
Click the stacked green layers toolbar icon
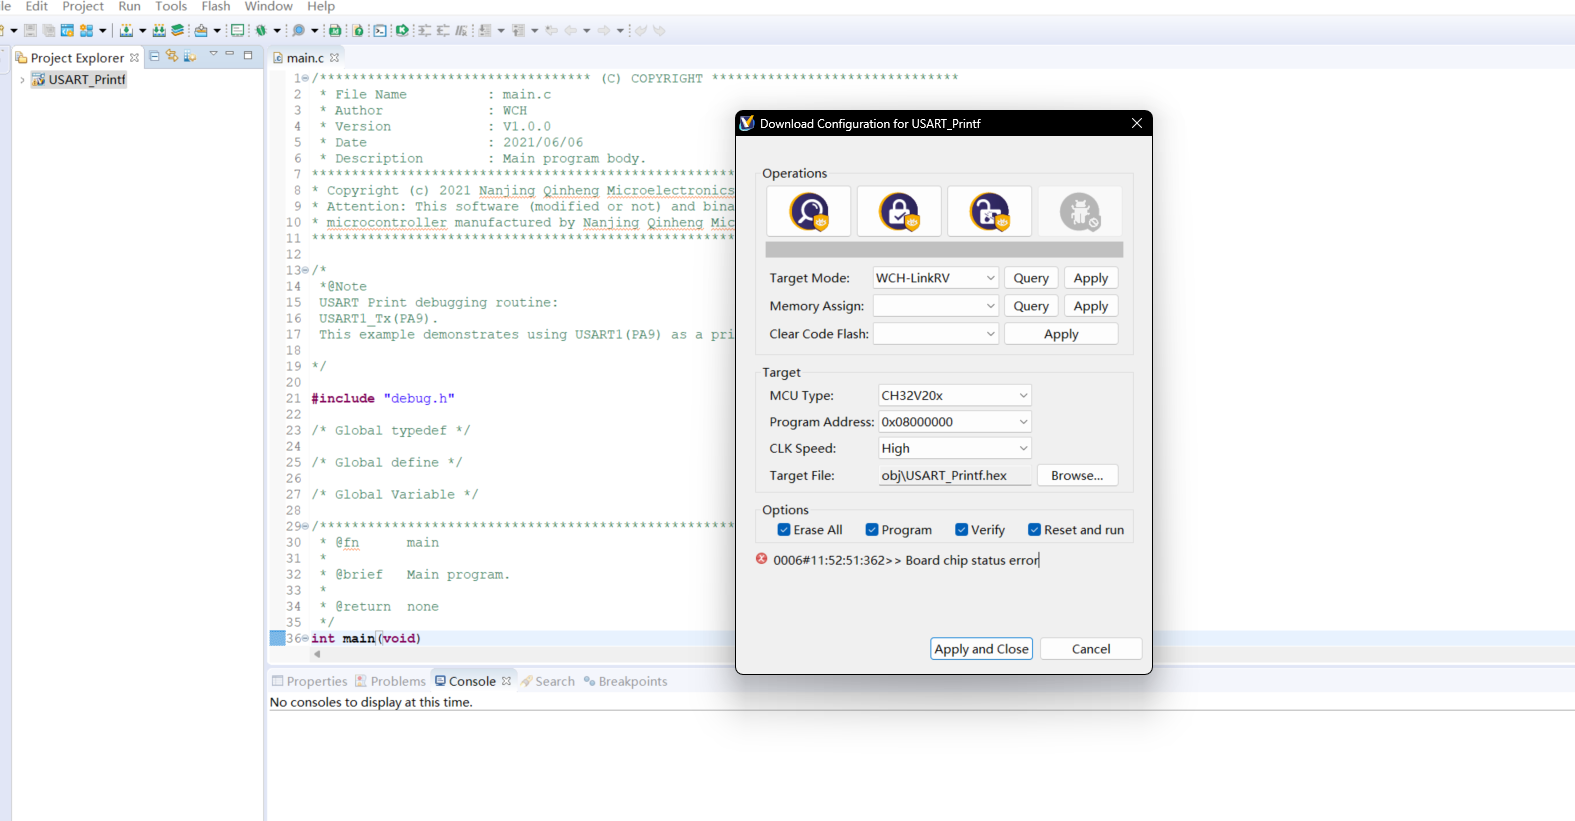click(177, 30)
